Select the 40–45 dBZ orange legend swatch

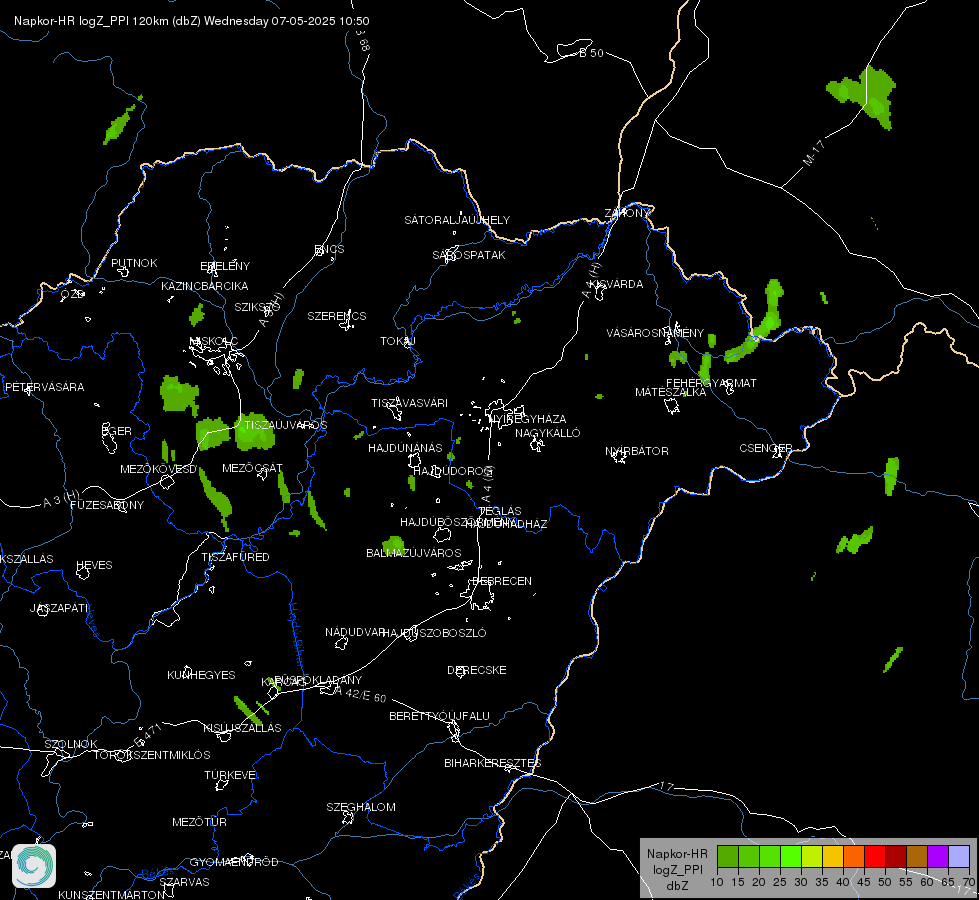(854, 857)
